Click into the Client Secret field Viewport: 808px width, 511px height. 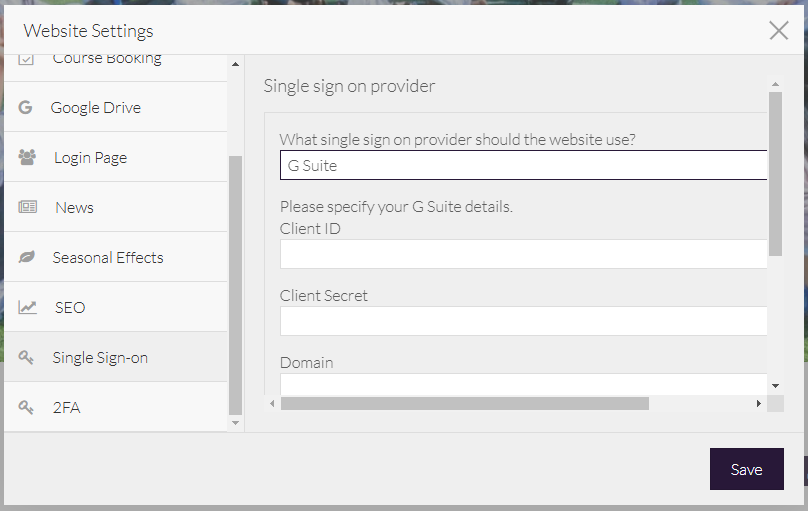[523, 321]
